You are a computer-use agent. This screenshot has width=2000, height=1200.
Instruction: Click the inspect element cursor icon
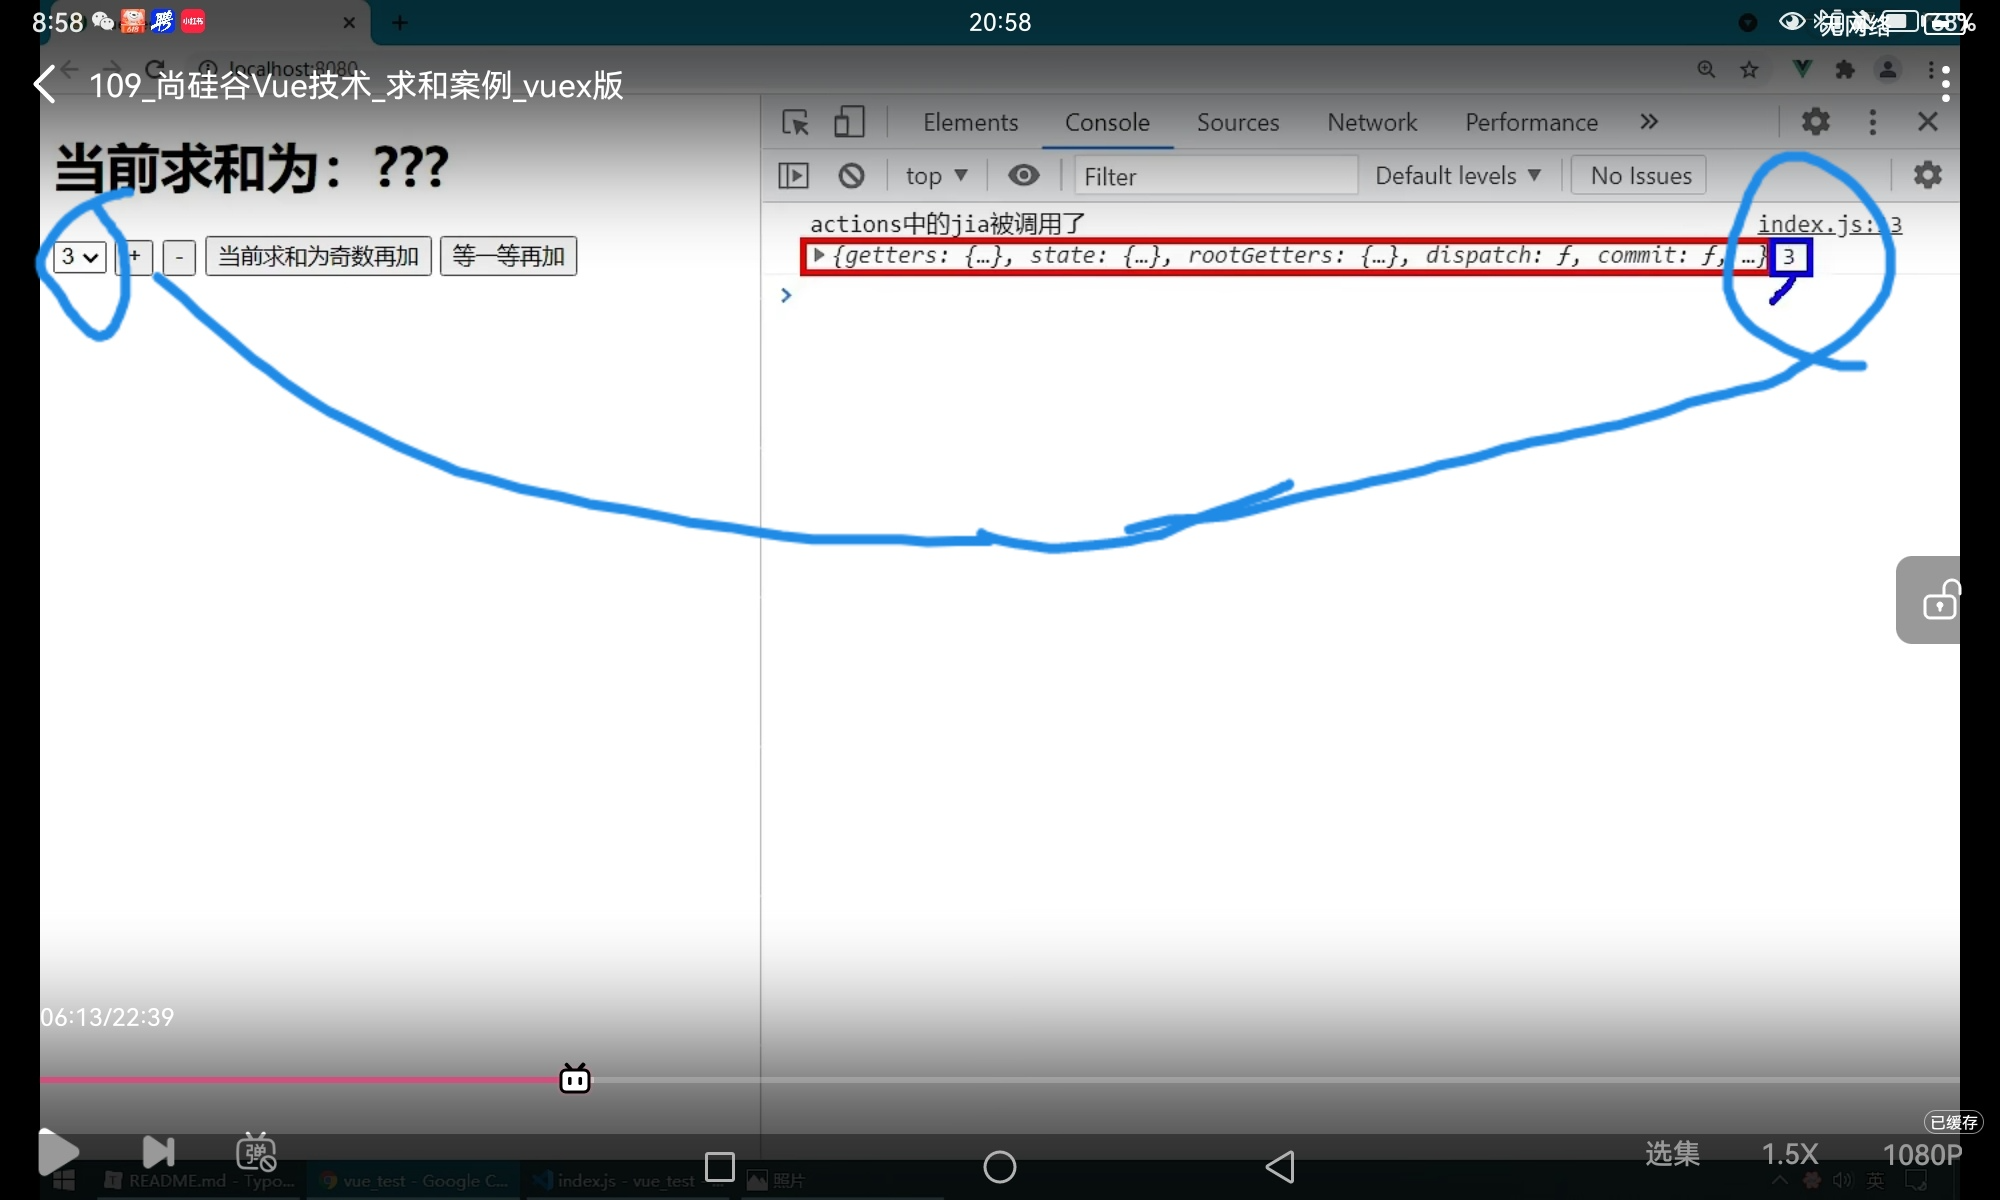795,122
